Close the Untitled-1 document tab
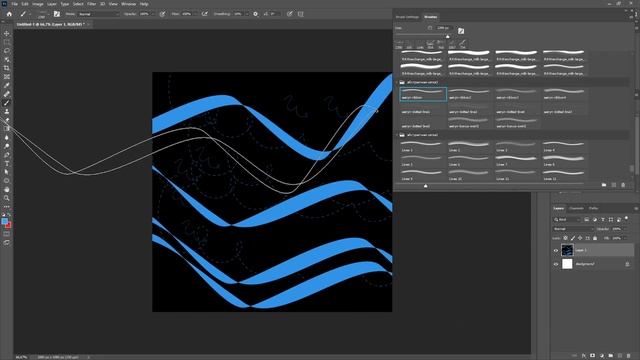This screenshot has width=640, height=360. [x=88, y=24]
